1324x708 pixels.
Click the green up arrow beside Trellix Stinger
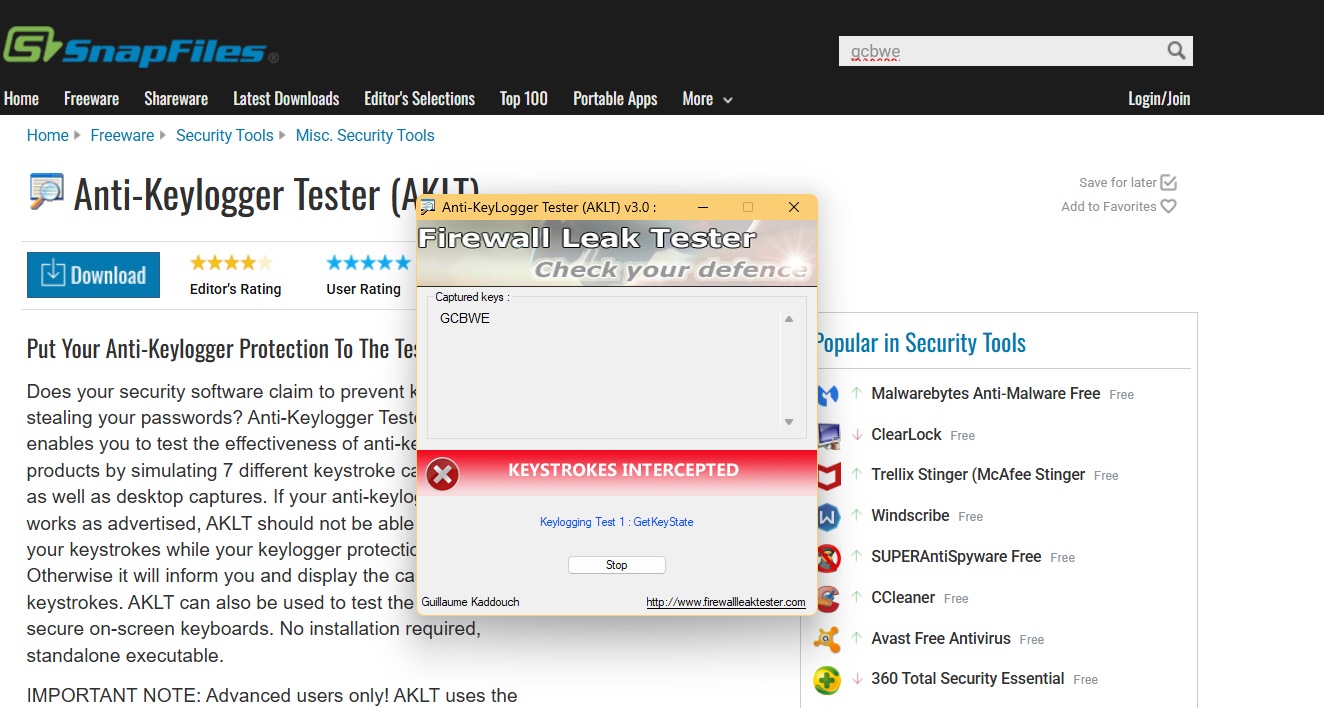click(x=857, y=475)
